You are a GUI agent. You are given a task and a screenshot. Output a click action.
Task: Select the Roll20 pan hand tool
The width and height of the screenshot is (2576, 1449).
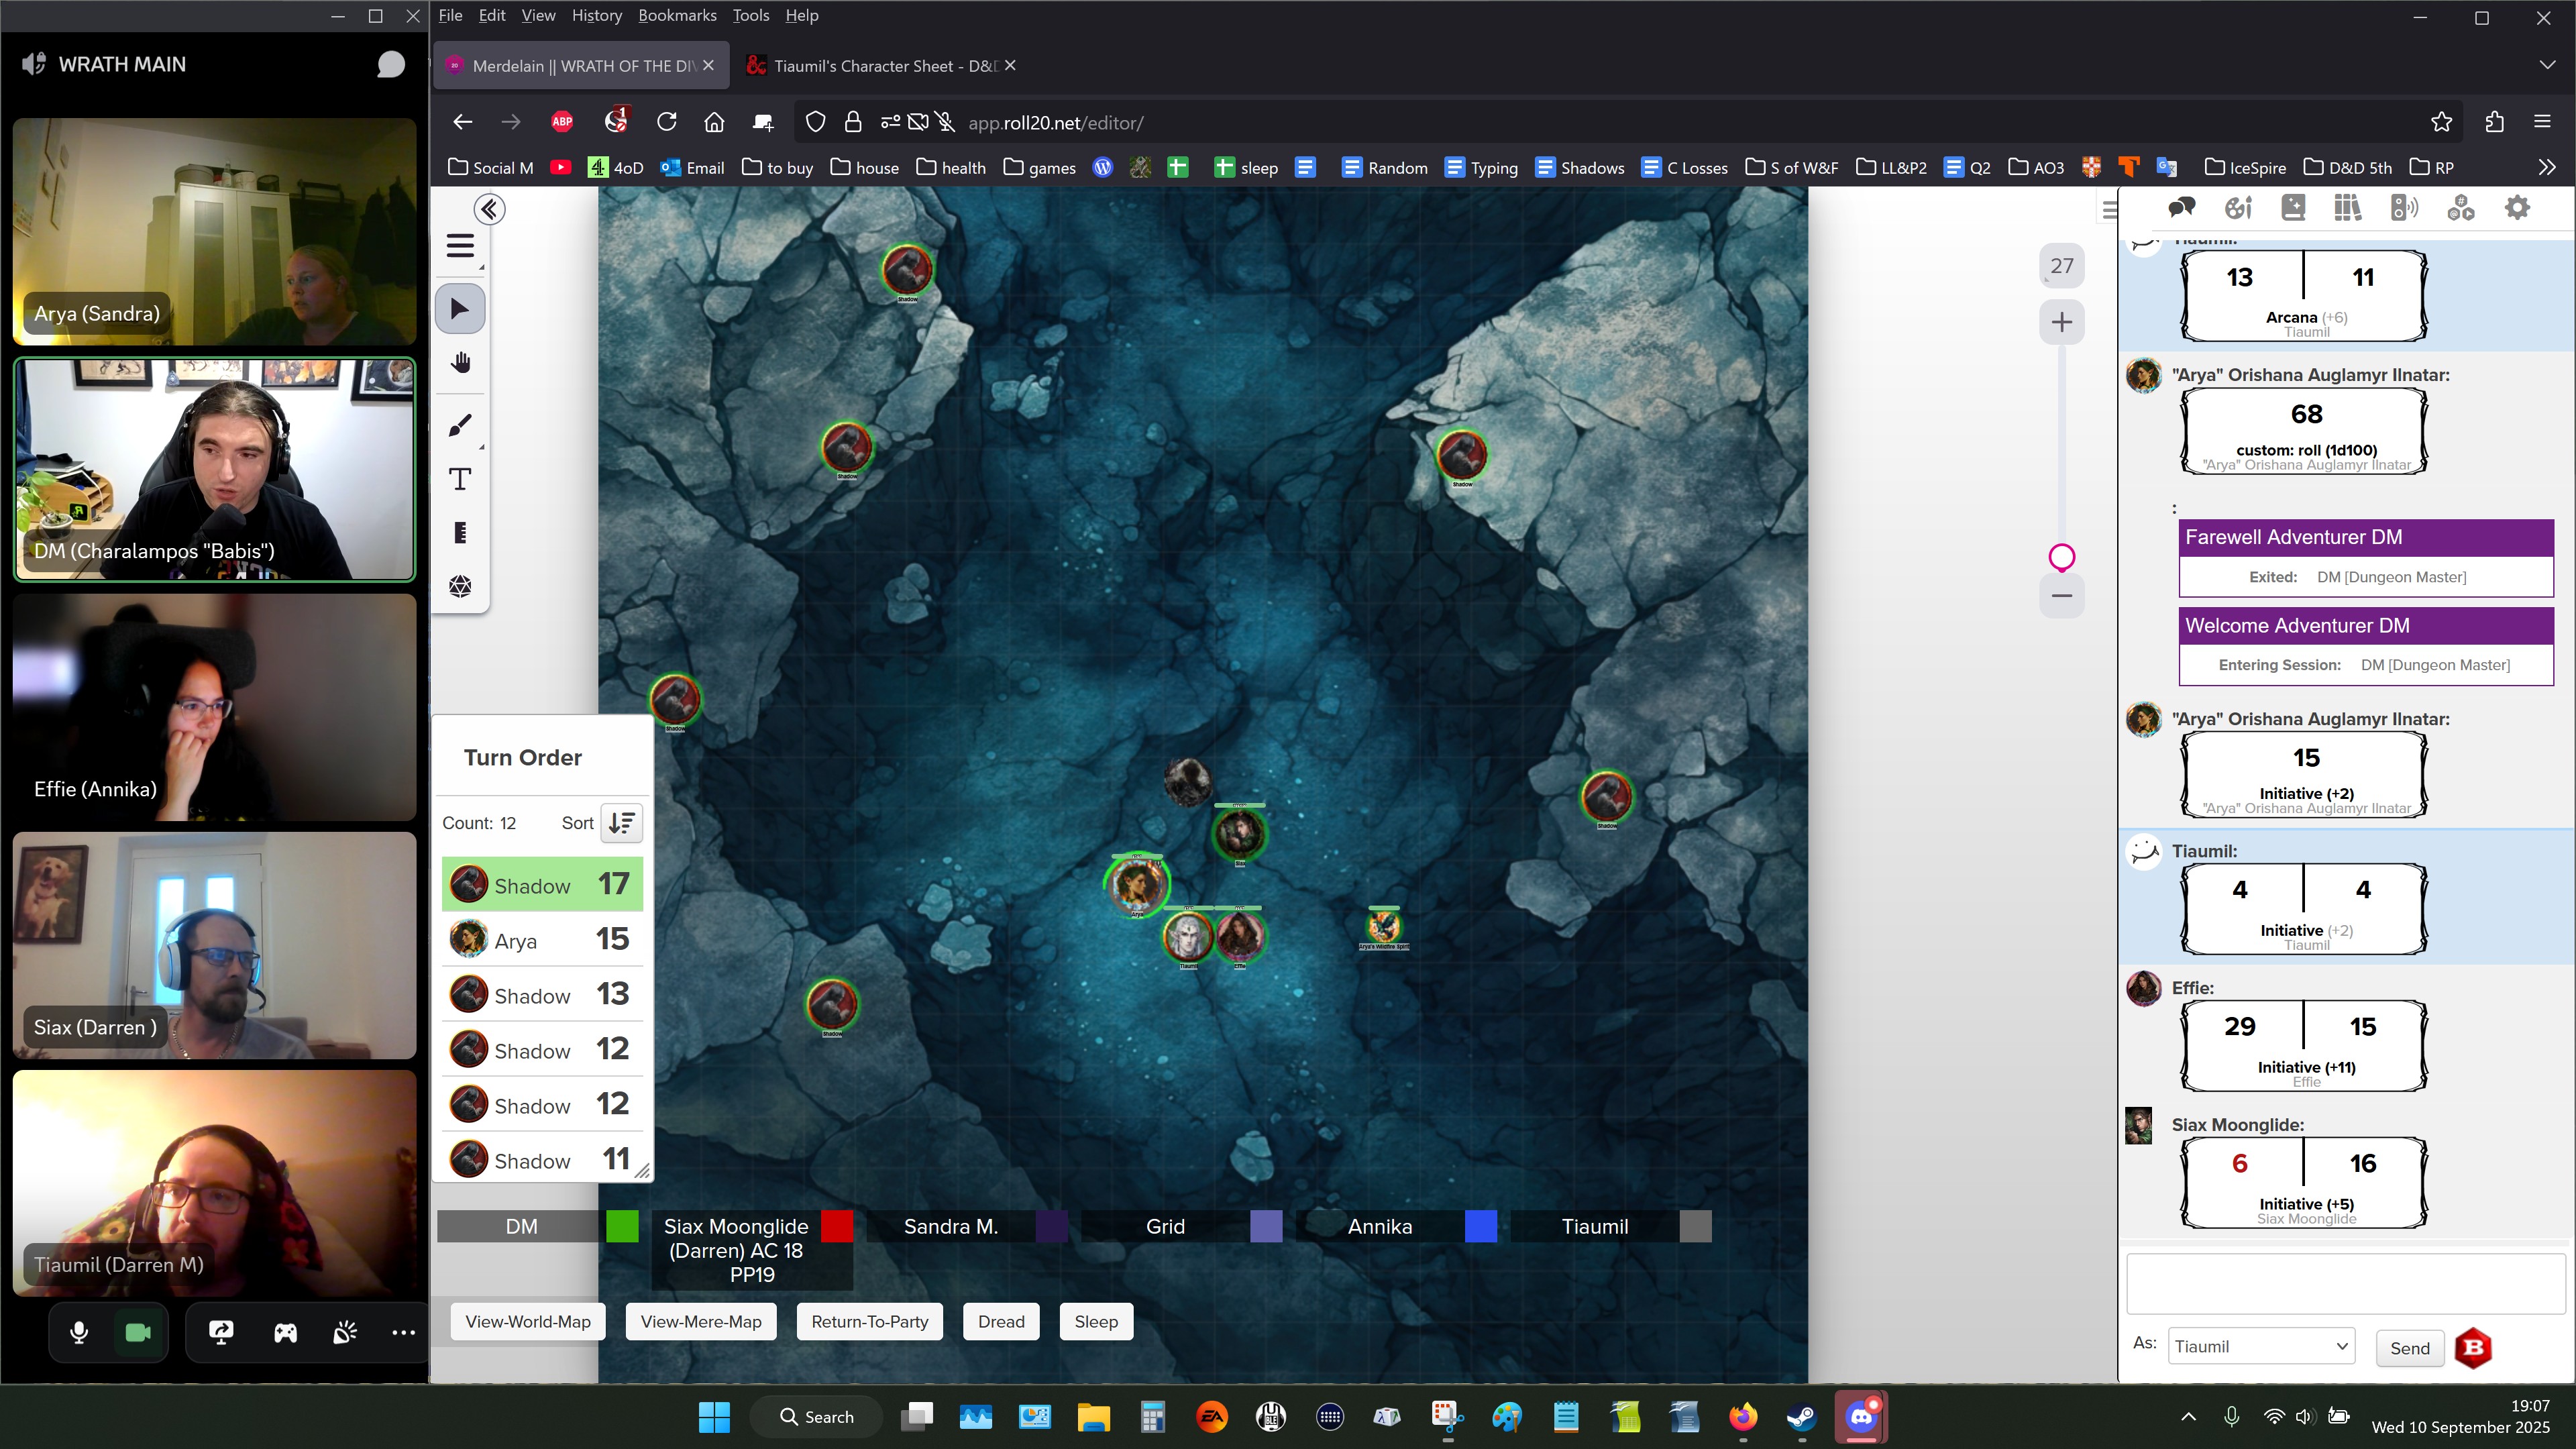pos(460,363)
